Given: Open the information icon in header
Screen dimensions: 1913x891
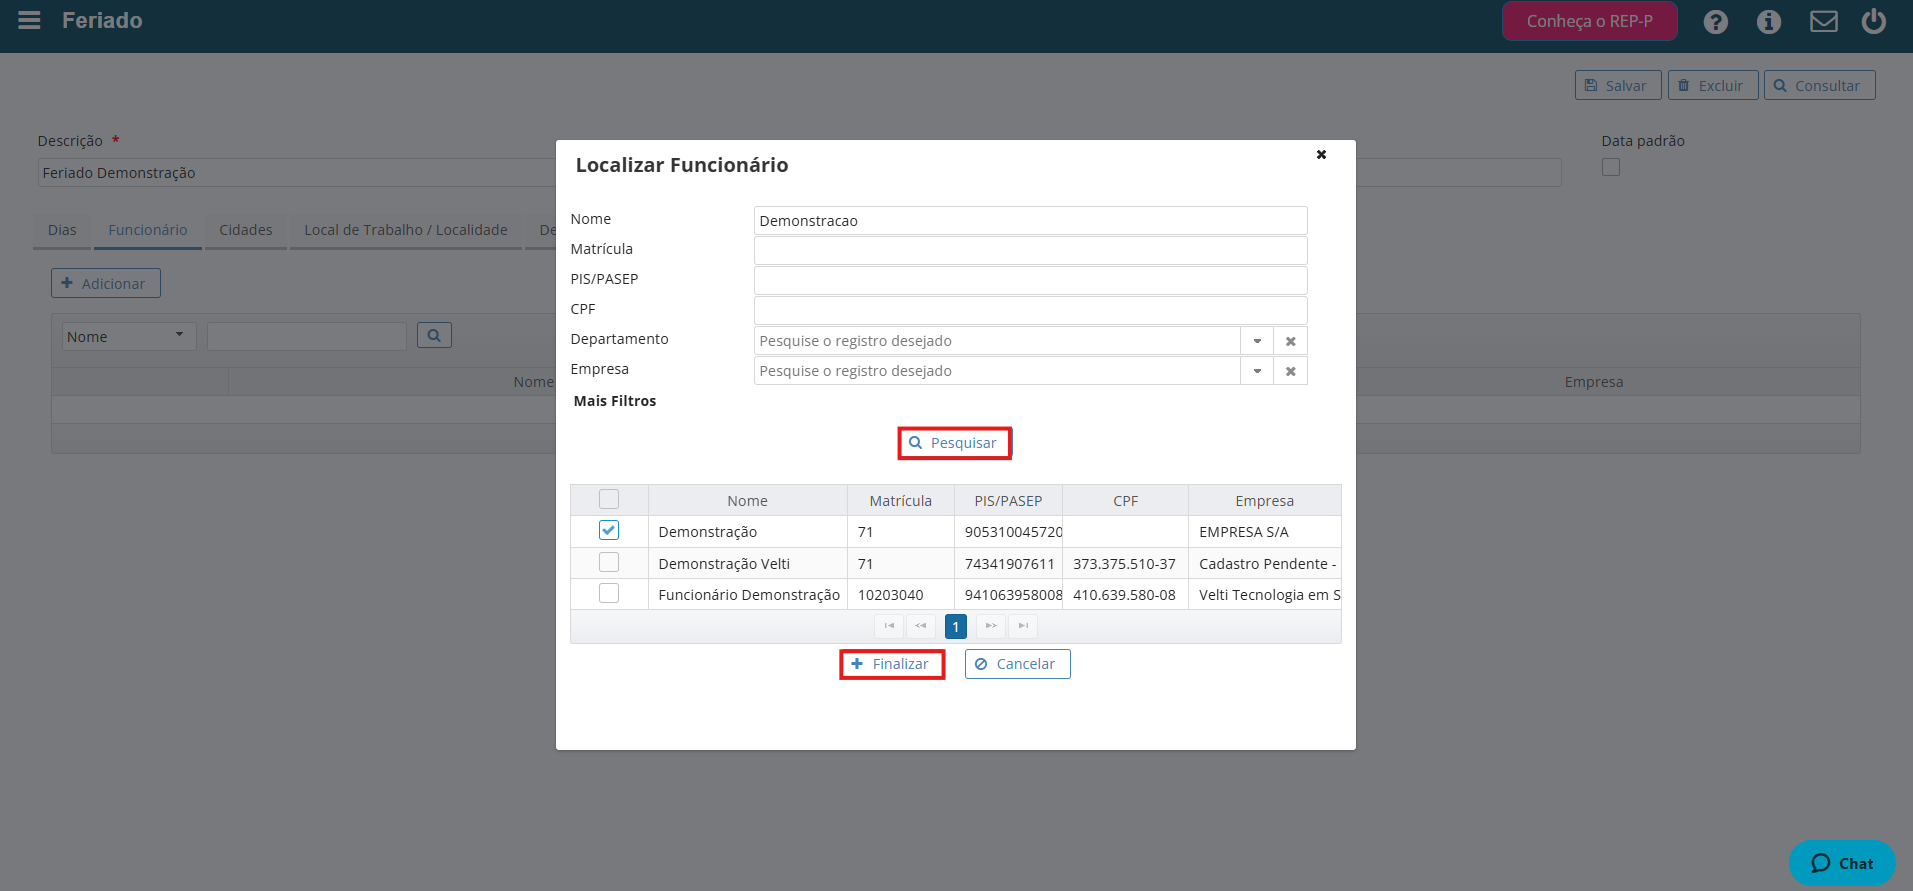Looking at the screenshot, I should coord(1768,21).
